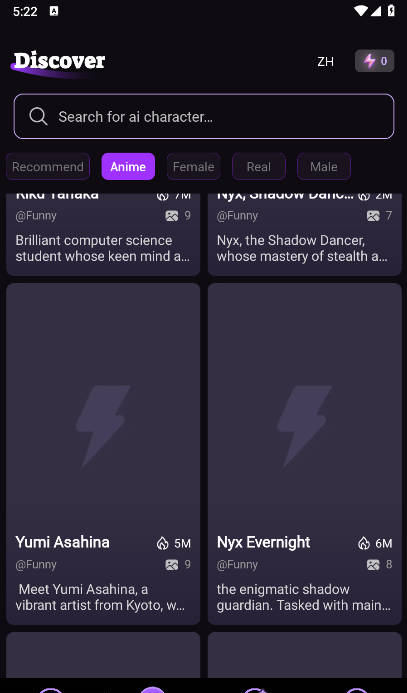
Task: Select the Recommend category tab
Action: (x=48, y=167)
